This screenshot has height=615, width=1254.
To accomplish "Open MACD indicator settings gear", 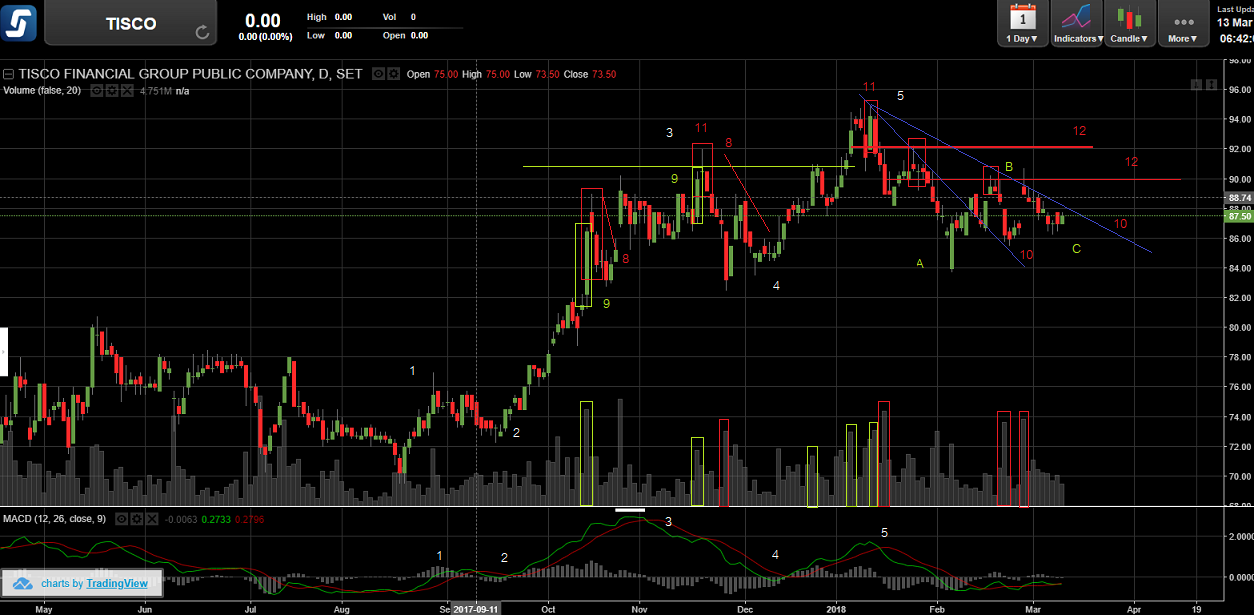I will coord(137,519).
